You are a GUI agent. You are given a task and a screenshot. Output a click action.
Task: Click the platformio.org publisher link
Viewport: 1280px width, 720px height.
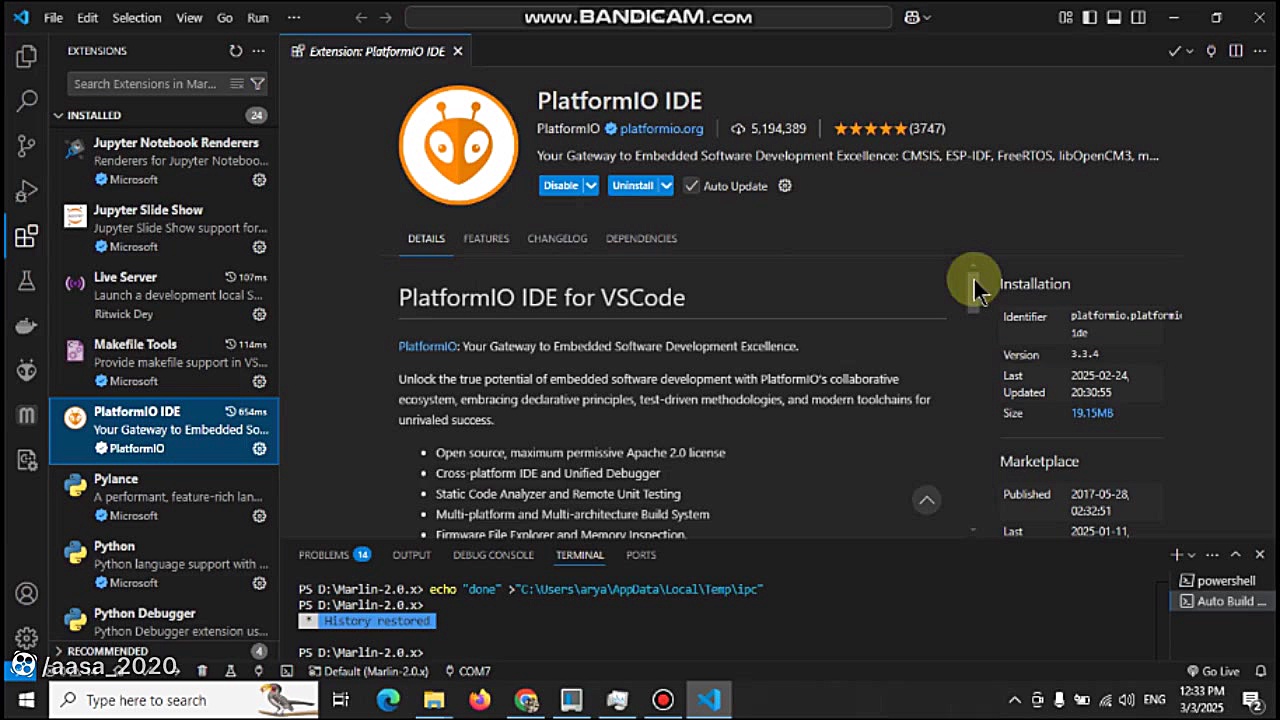(x=661, y=129)
